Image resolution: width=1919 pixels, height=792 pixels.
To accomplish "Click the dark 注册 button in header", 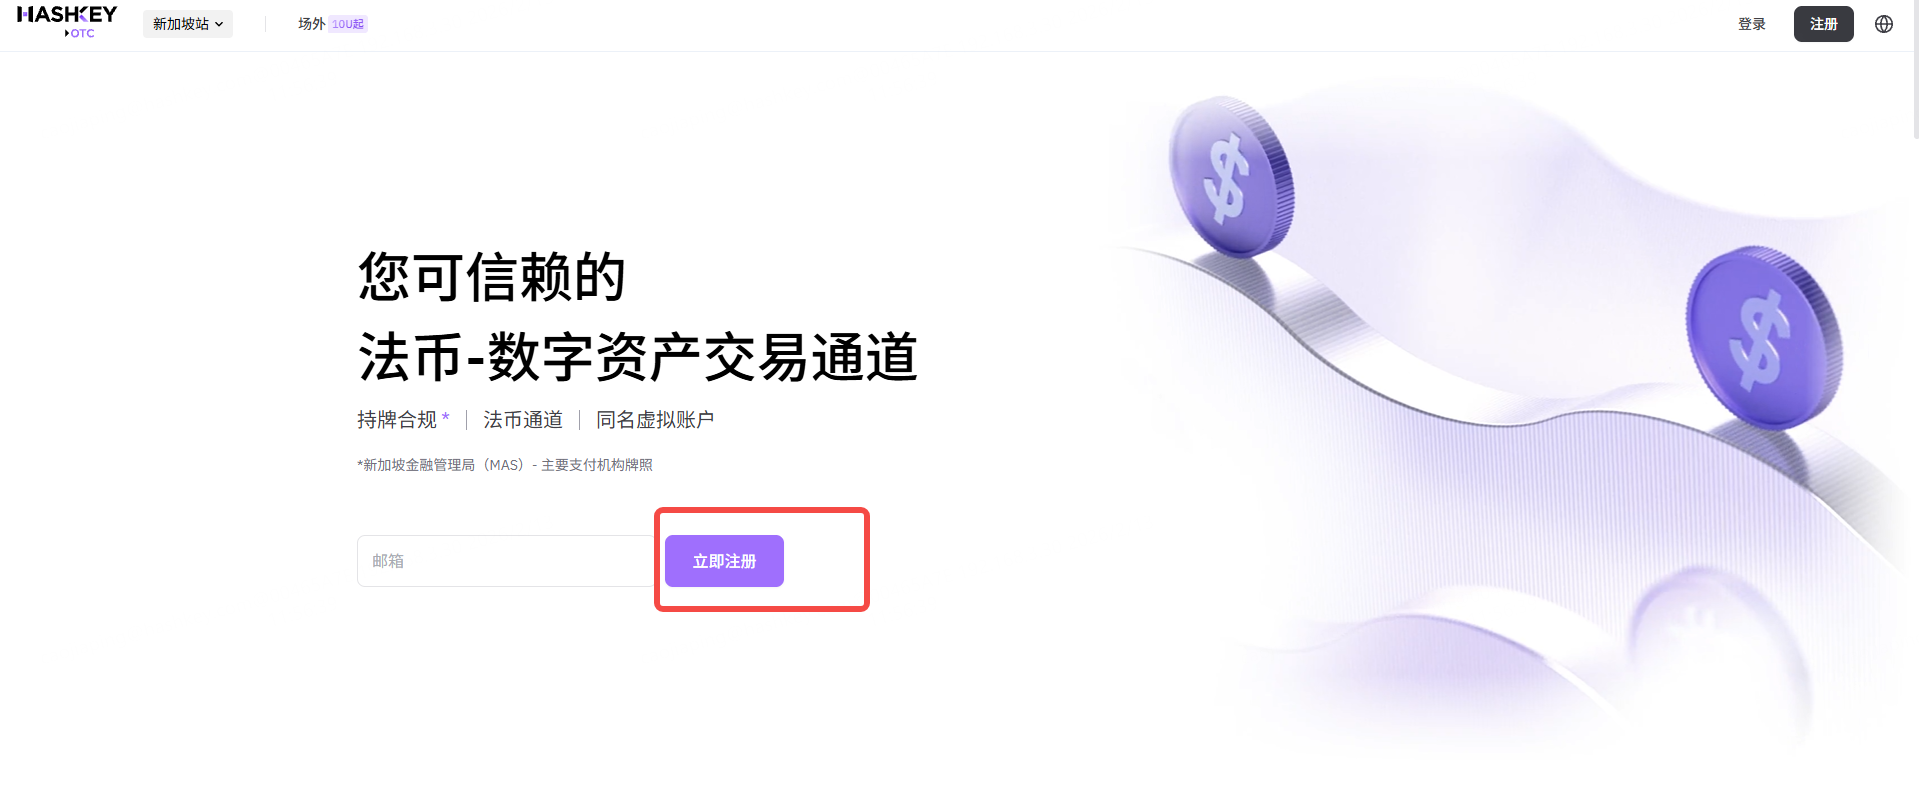I will [x=1824, y=24].
